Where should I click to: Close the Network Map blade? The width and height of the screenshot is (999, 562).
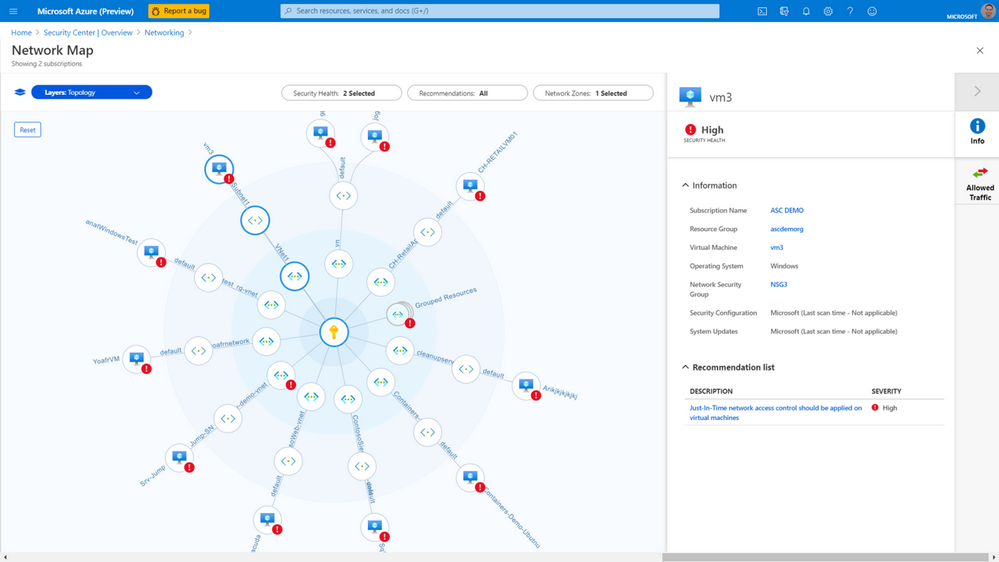tap(980, 50)
